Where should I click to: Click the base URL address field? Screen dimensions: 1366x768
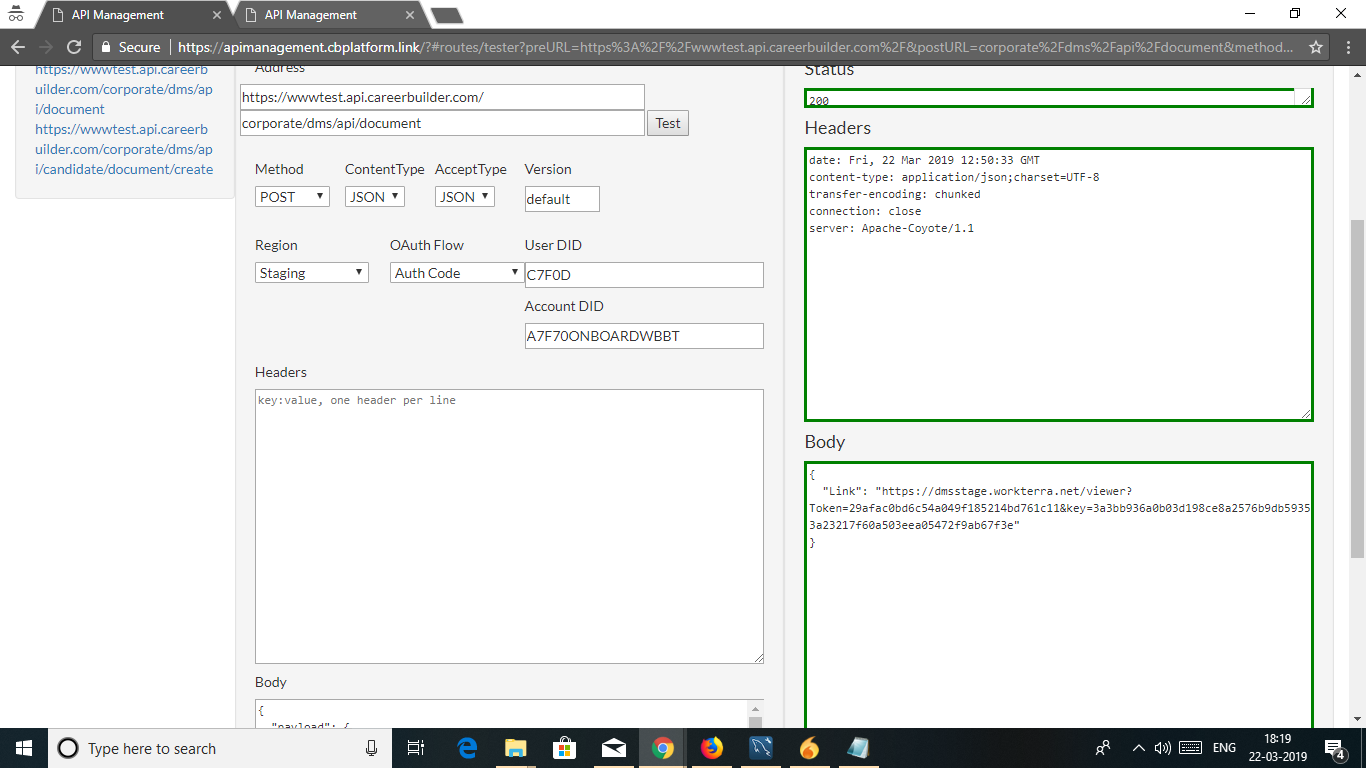coord(442,97)
